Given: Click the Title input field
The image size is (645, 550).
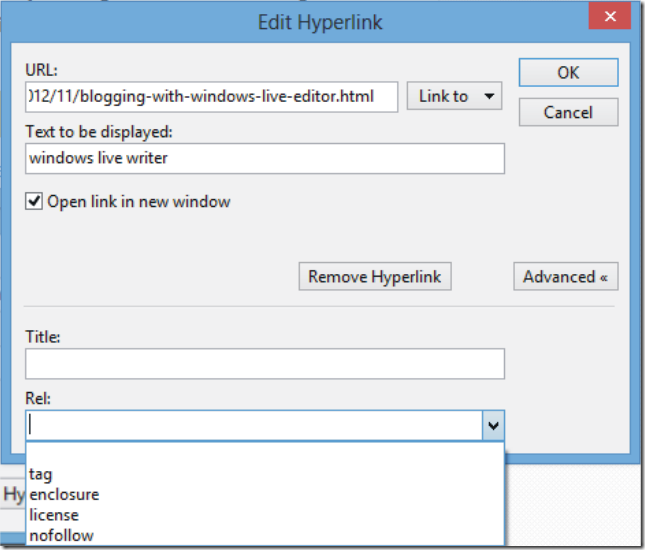Looking at the screenshot, I should 265,364.
